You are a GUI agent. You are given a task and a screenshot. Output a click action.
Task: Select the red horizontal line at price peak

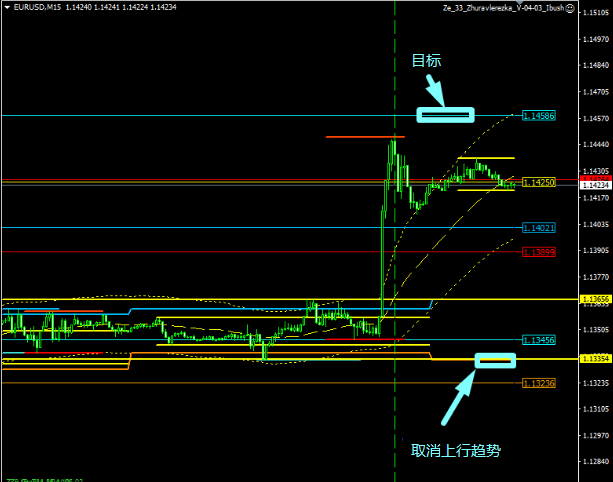click(364, 136)
